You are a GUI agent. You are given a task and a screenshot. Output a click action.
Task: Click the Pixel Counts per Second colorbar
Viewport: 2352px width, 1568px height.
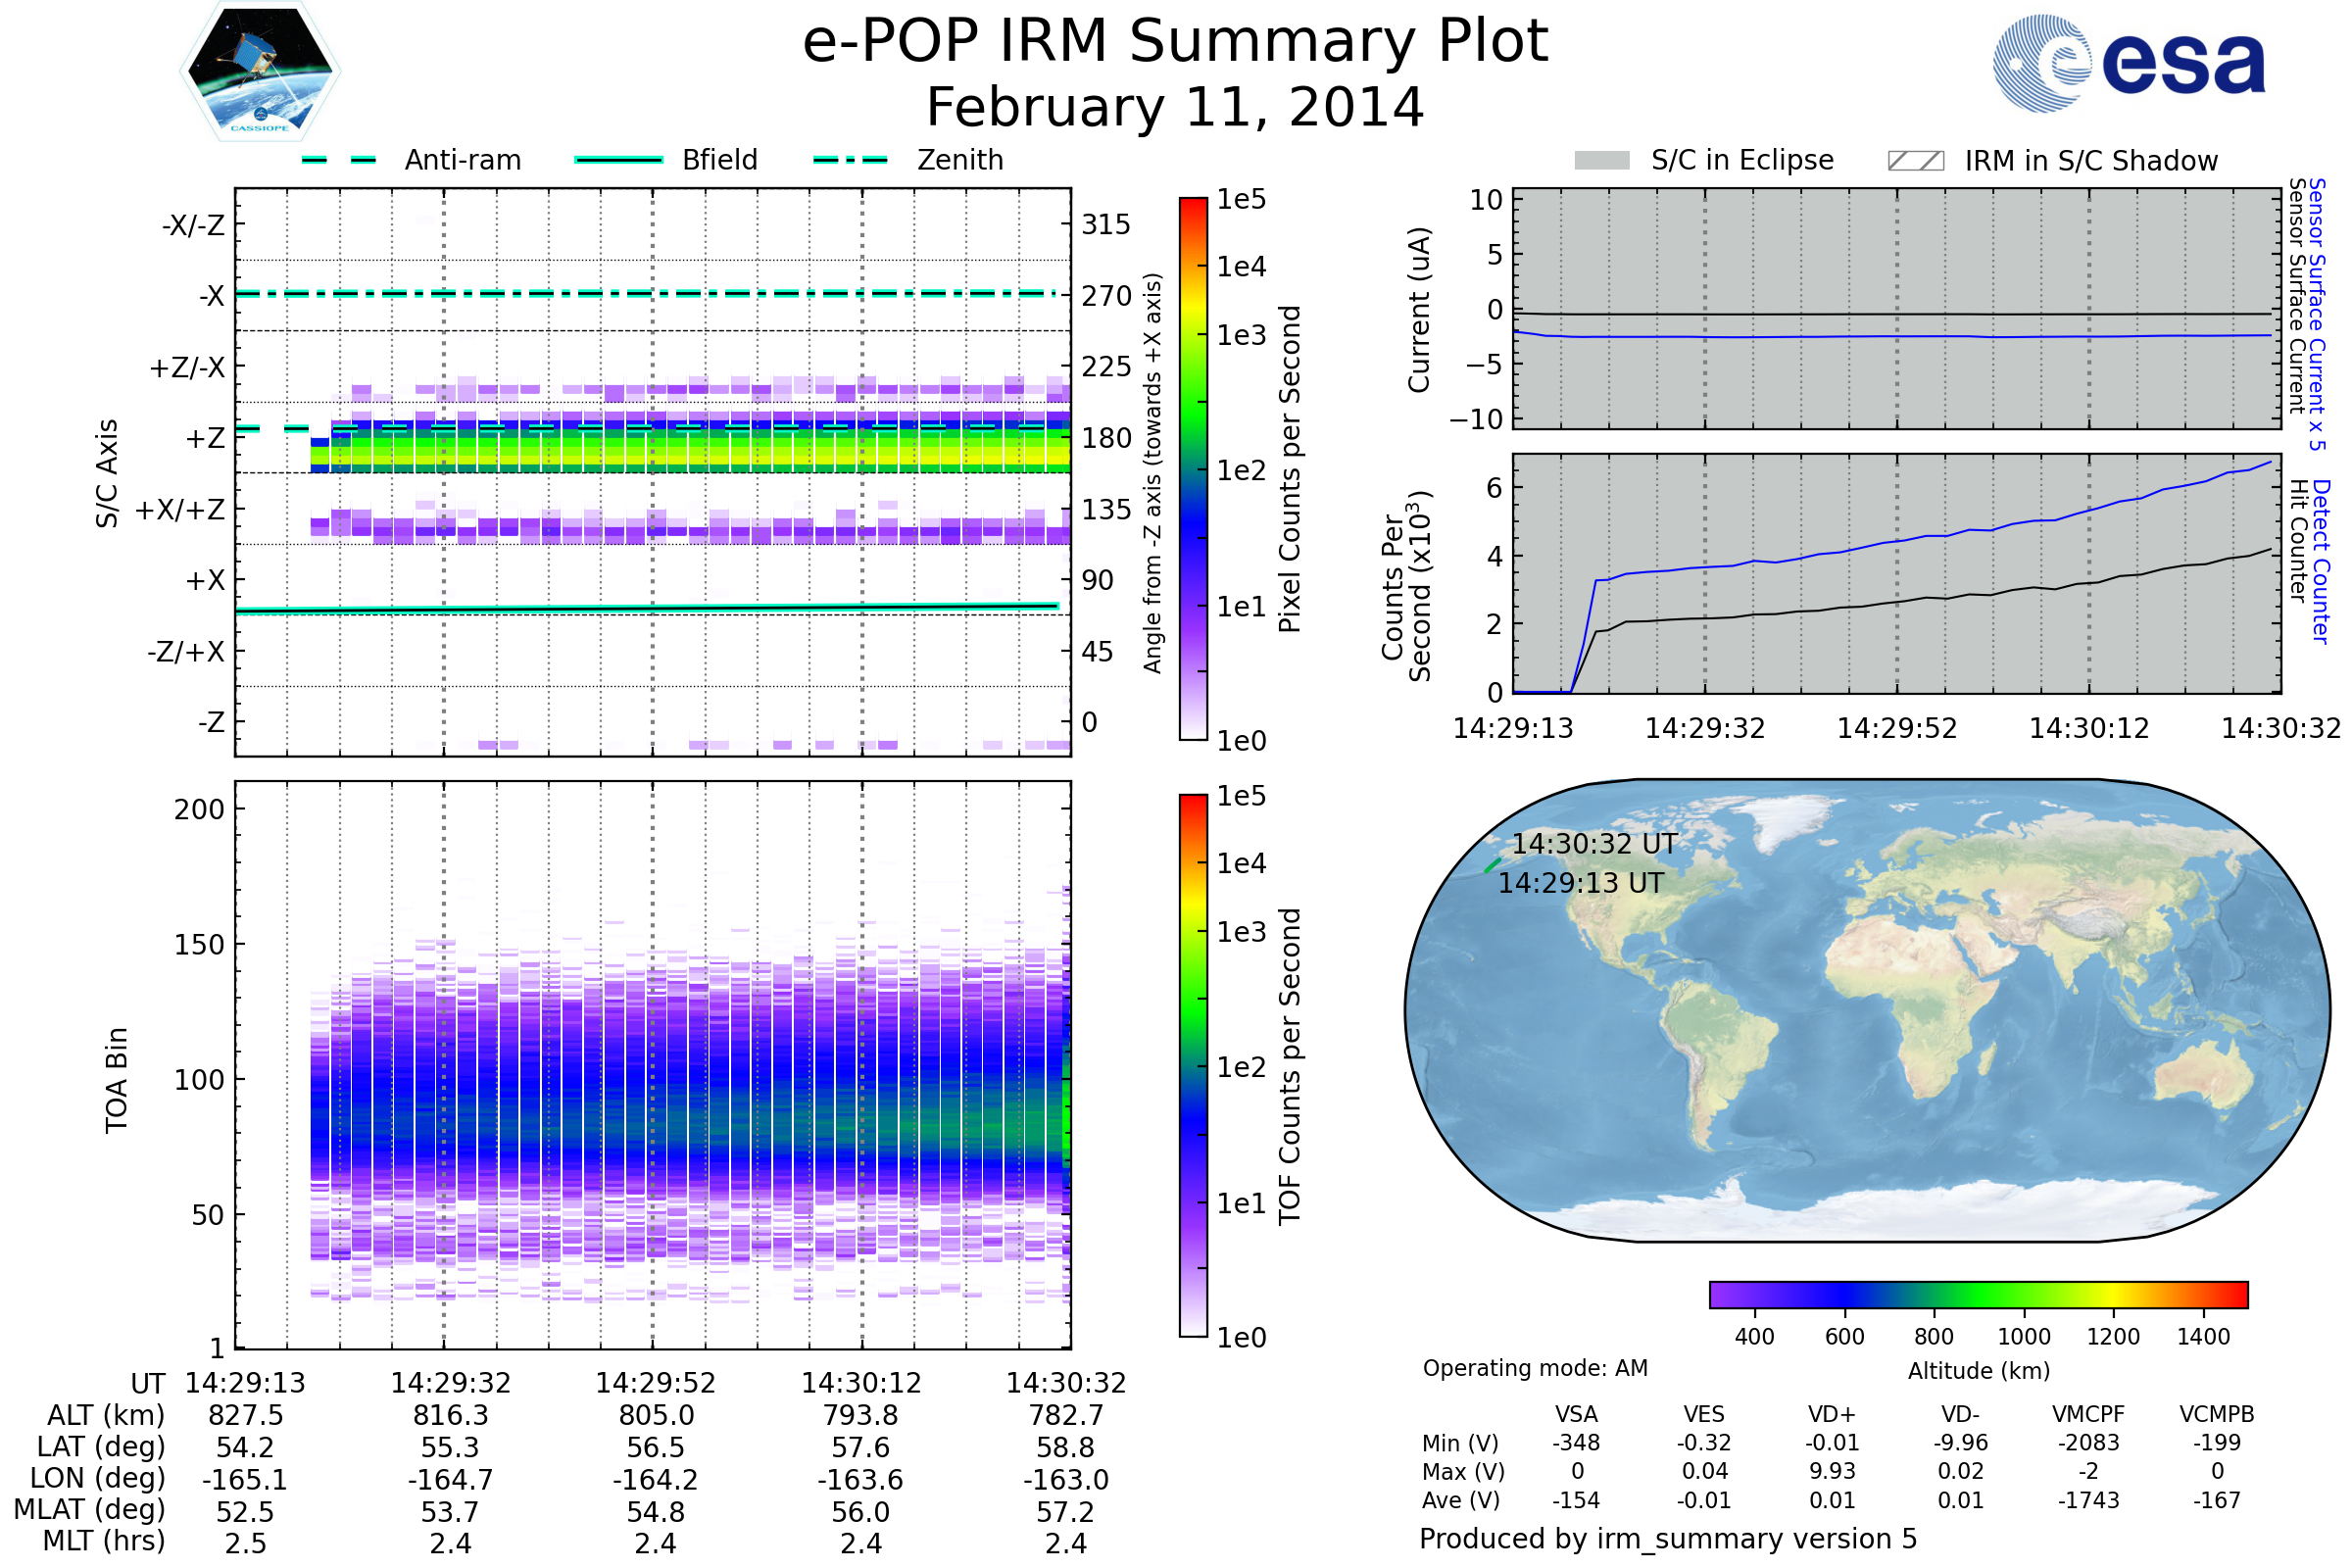[x=1193, y=468]
